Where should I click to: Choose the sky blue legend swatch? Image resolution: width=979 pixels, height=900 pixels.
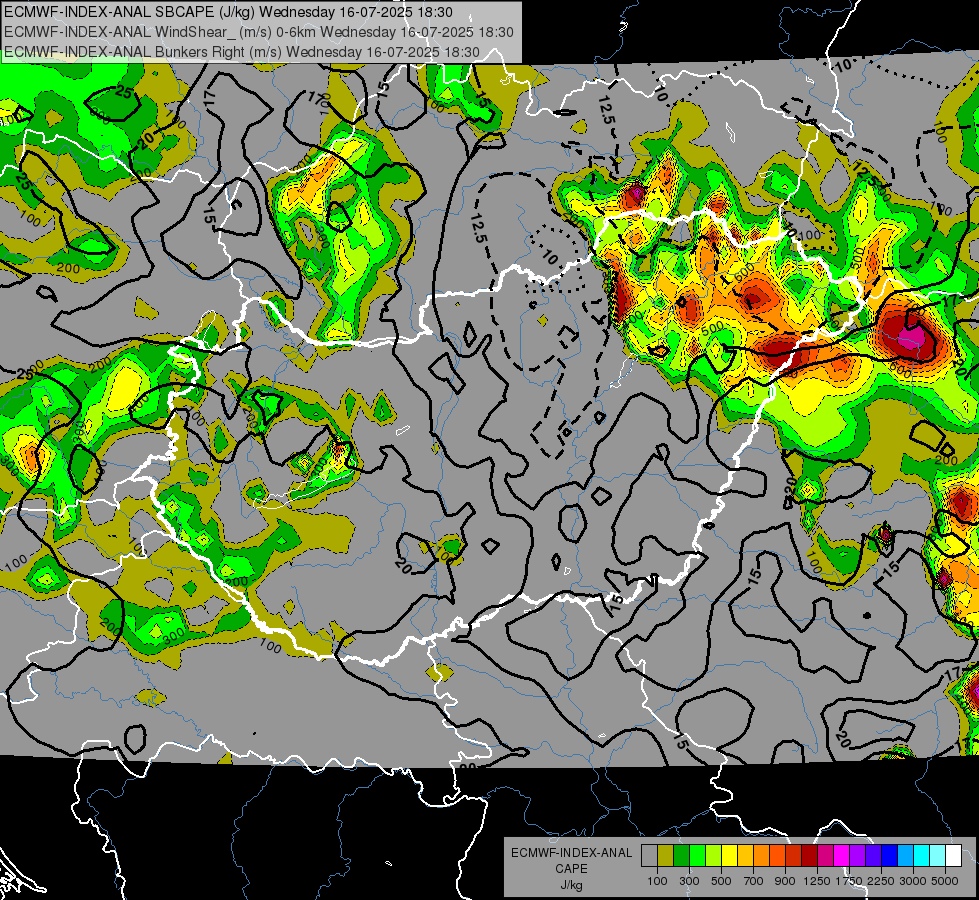(x=906, y=856)
